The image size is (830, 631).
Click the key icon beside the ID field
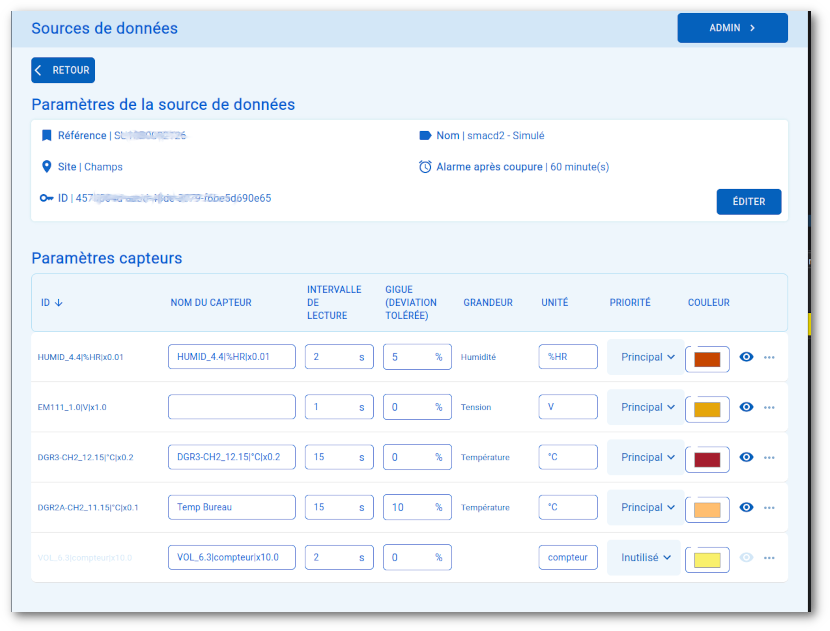46,198
